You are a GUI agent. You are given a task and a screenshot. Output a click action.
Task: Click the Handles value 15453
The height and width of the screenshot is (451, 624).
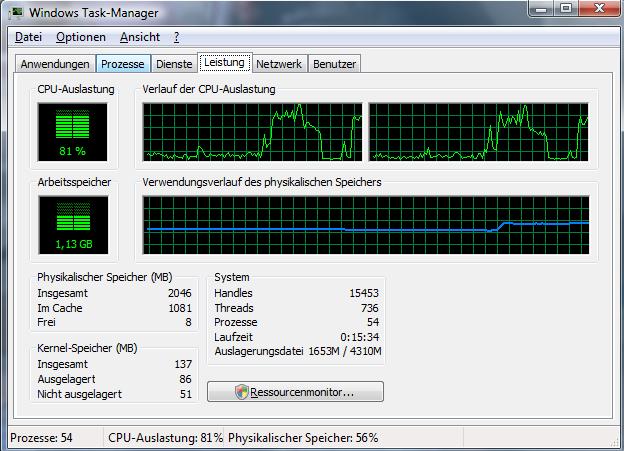pos(364,293)
